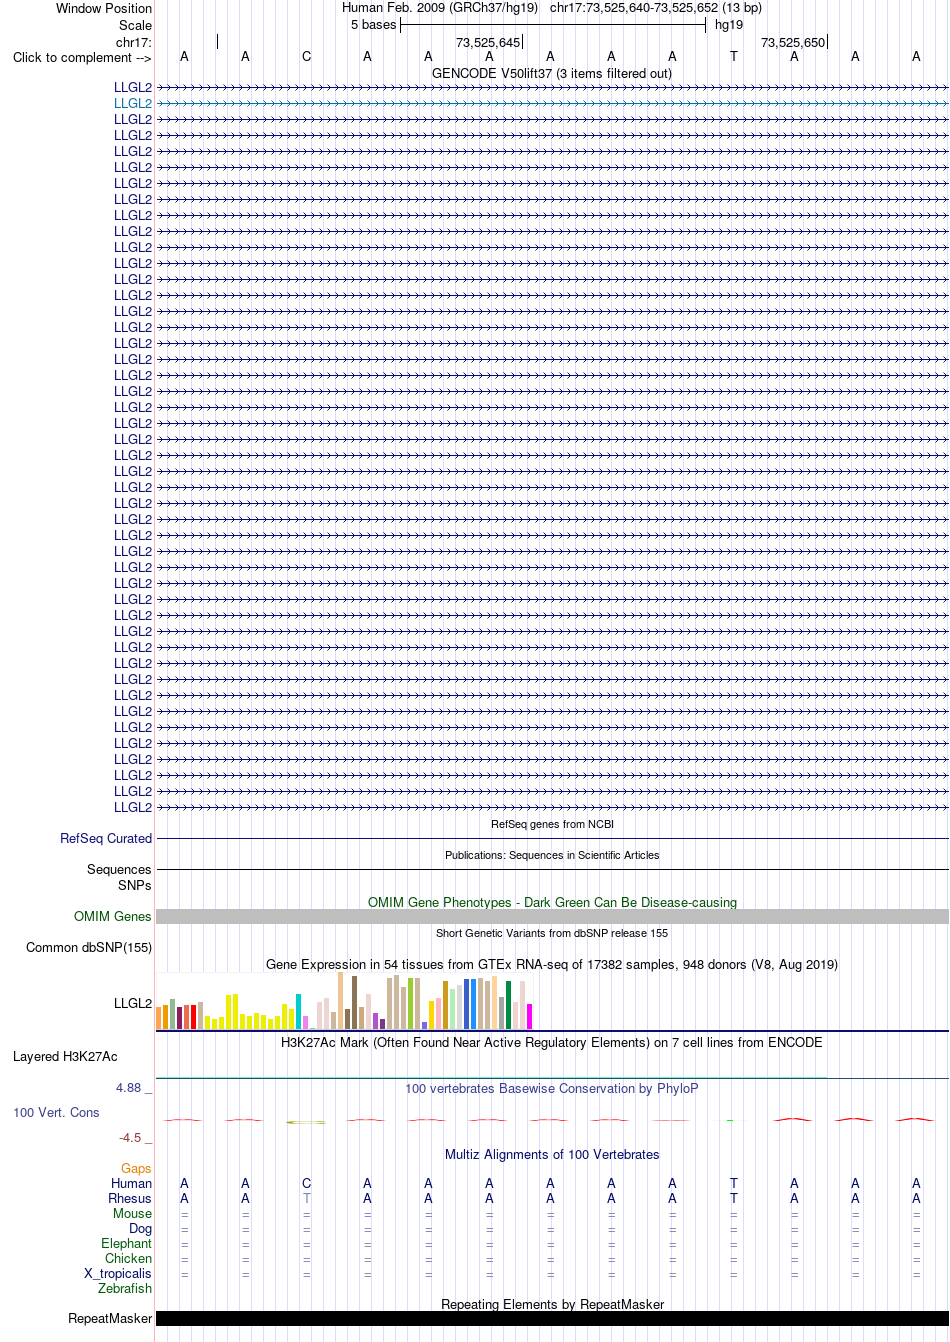Click the SNPs label under Sequences

(135, 885)
